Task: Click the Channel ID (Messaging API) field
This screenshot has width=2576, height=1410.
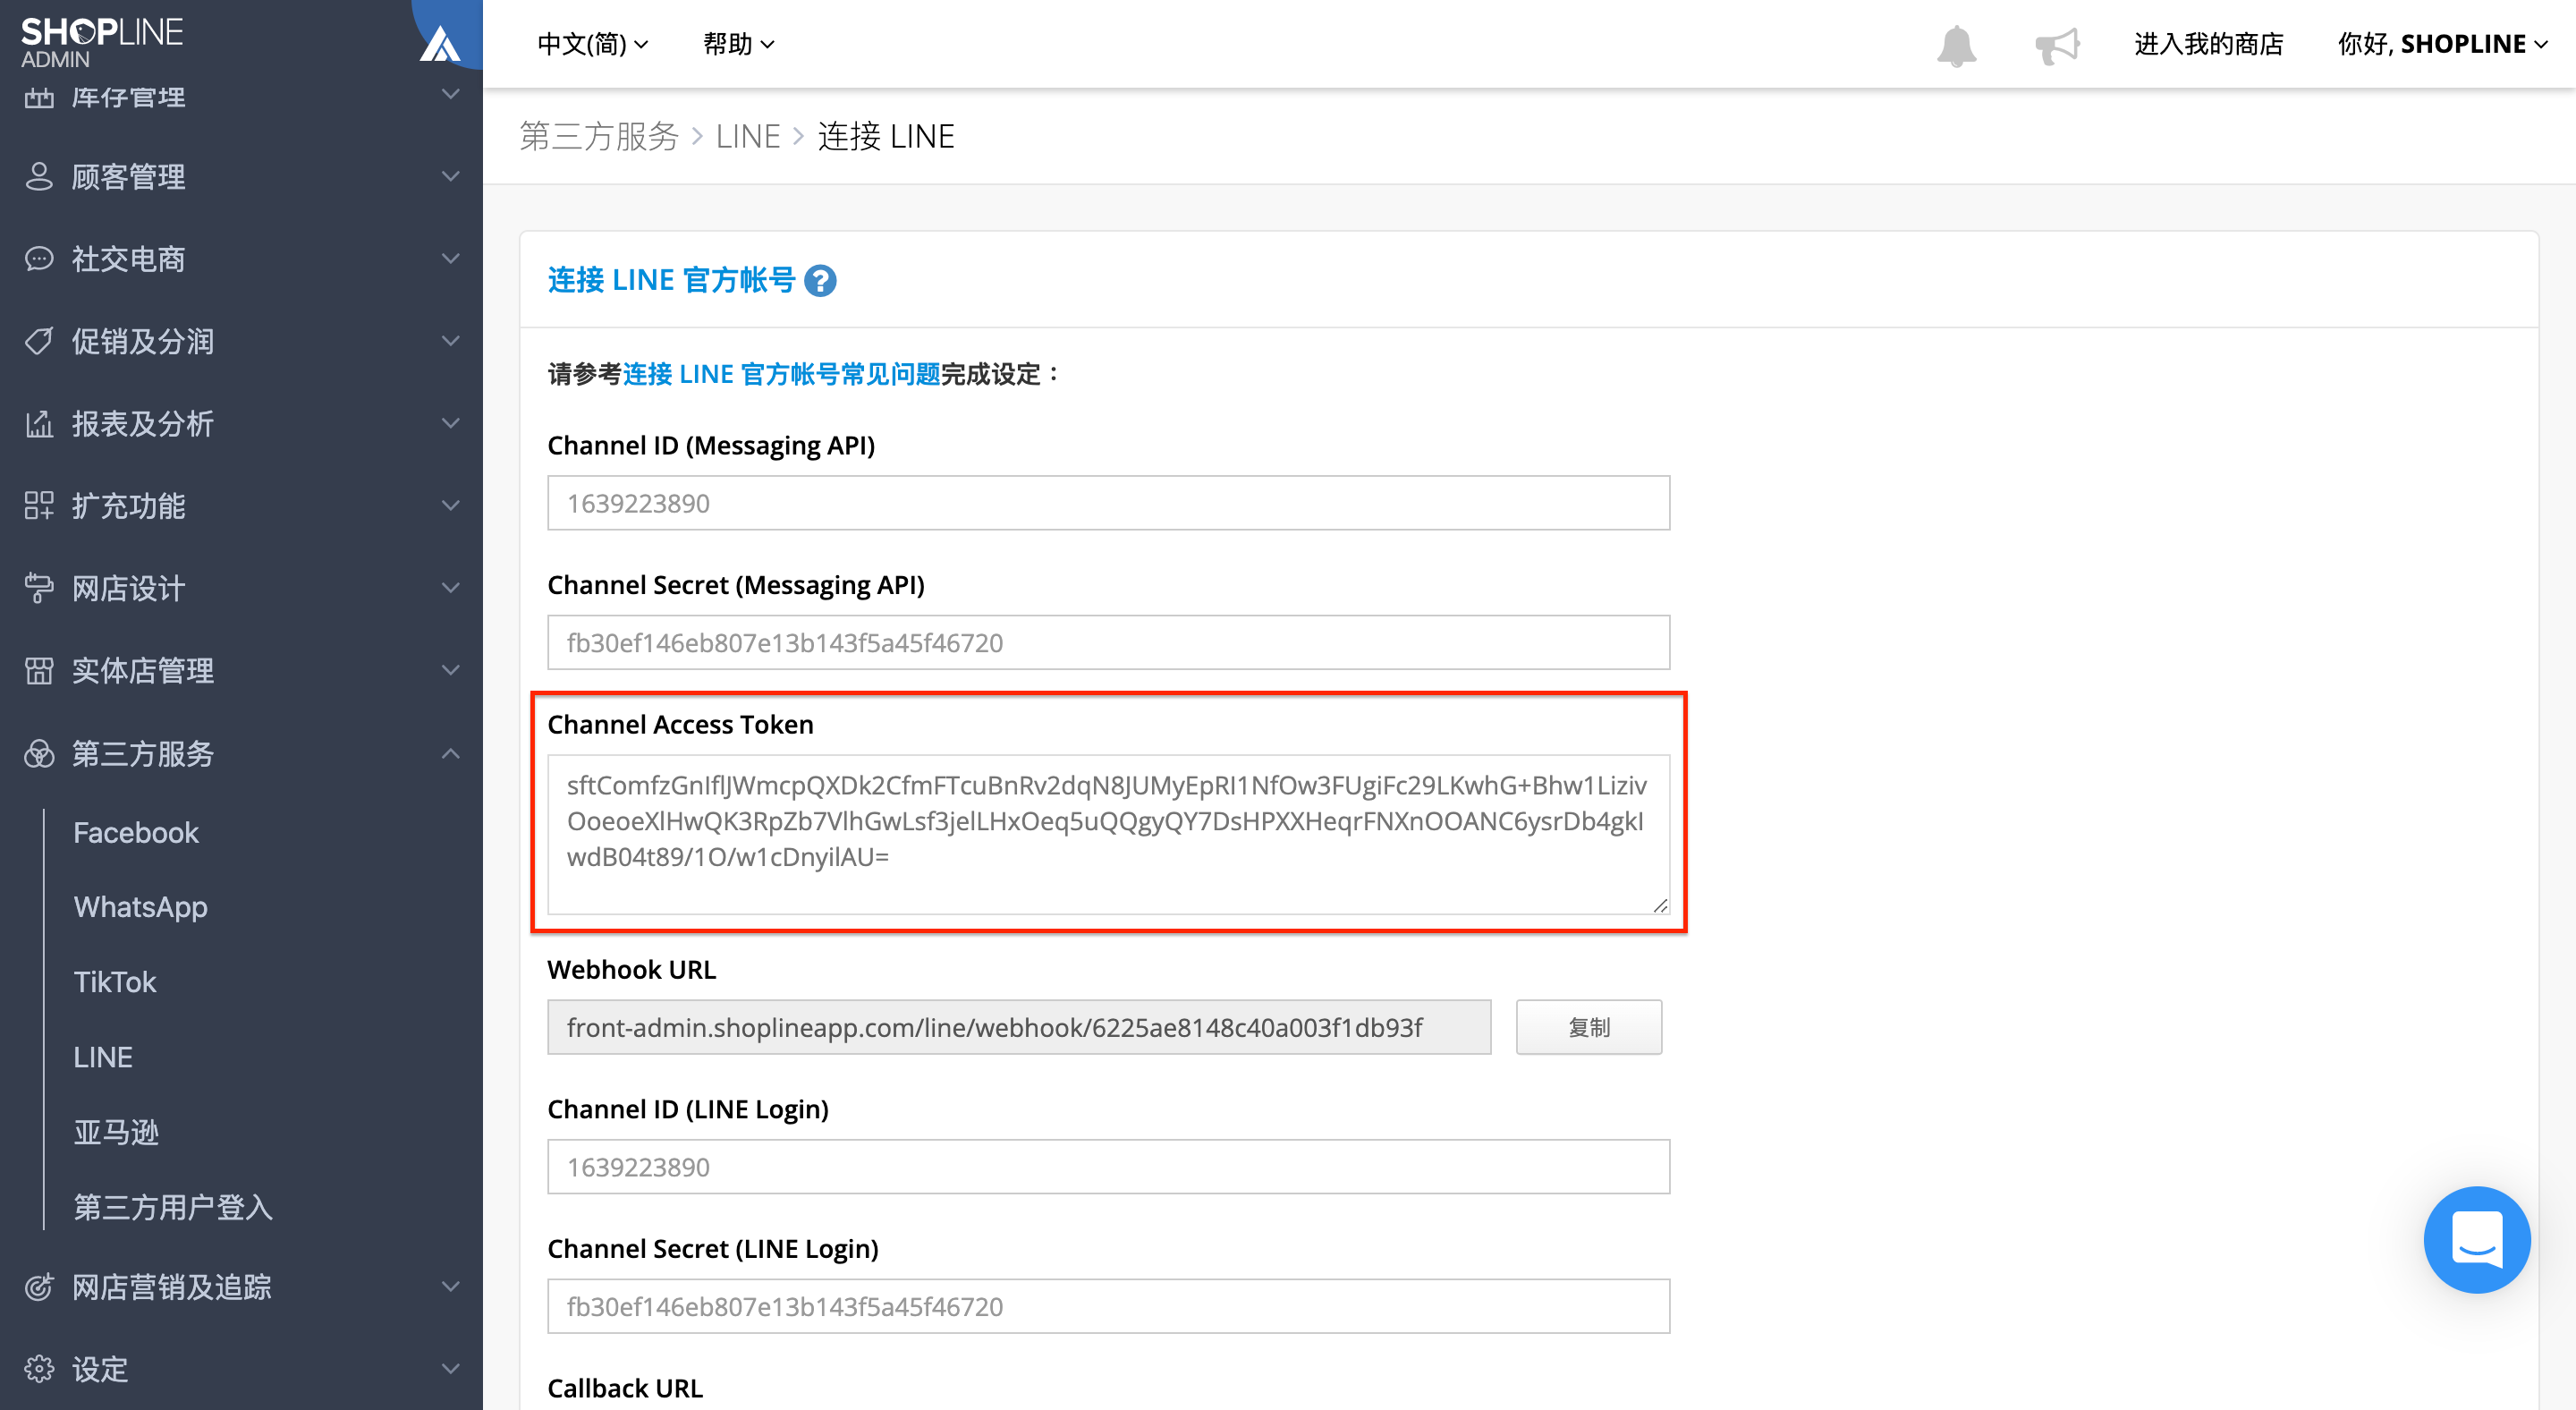Action: tap(1109, 503)
